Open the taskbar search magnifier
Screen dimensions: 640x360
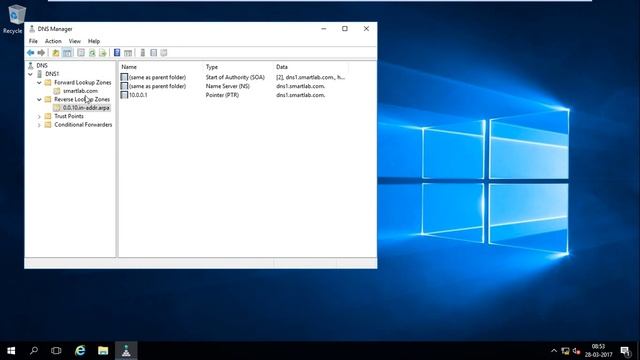click(x=34, y=351)
